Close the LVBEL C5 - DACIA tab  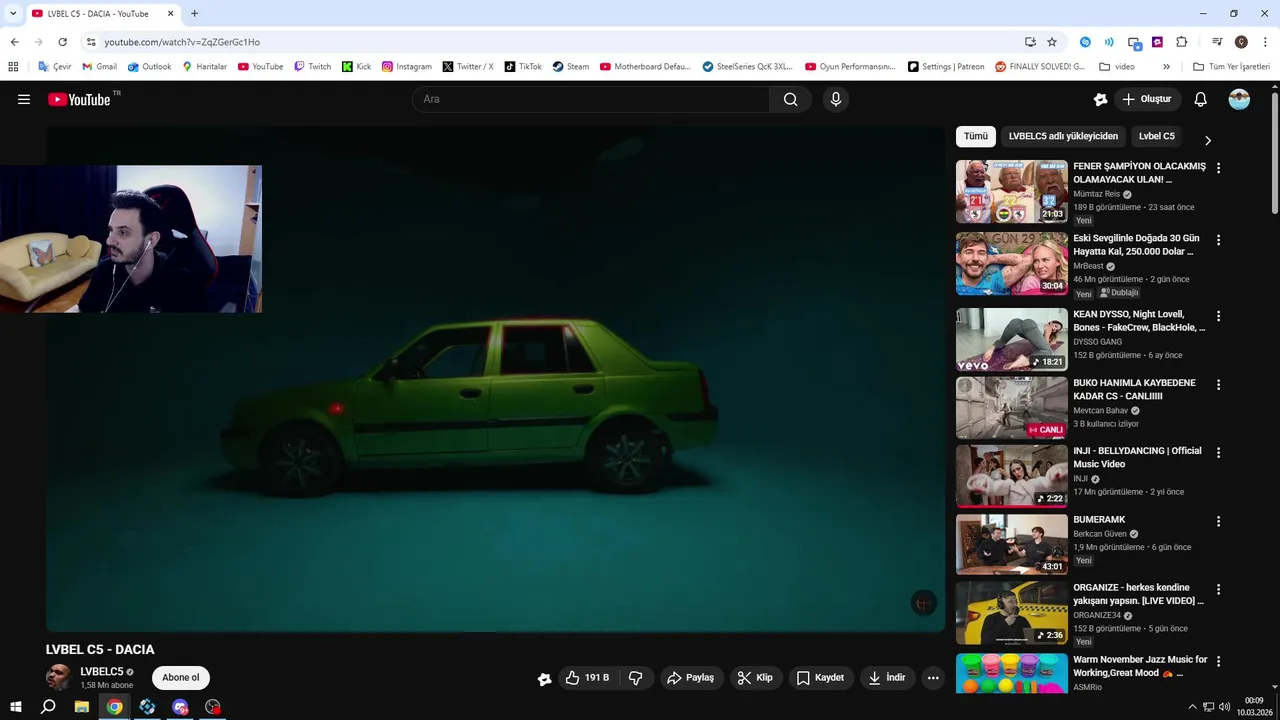170,14
